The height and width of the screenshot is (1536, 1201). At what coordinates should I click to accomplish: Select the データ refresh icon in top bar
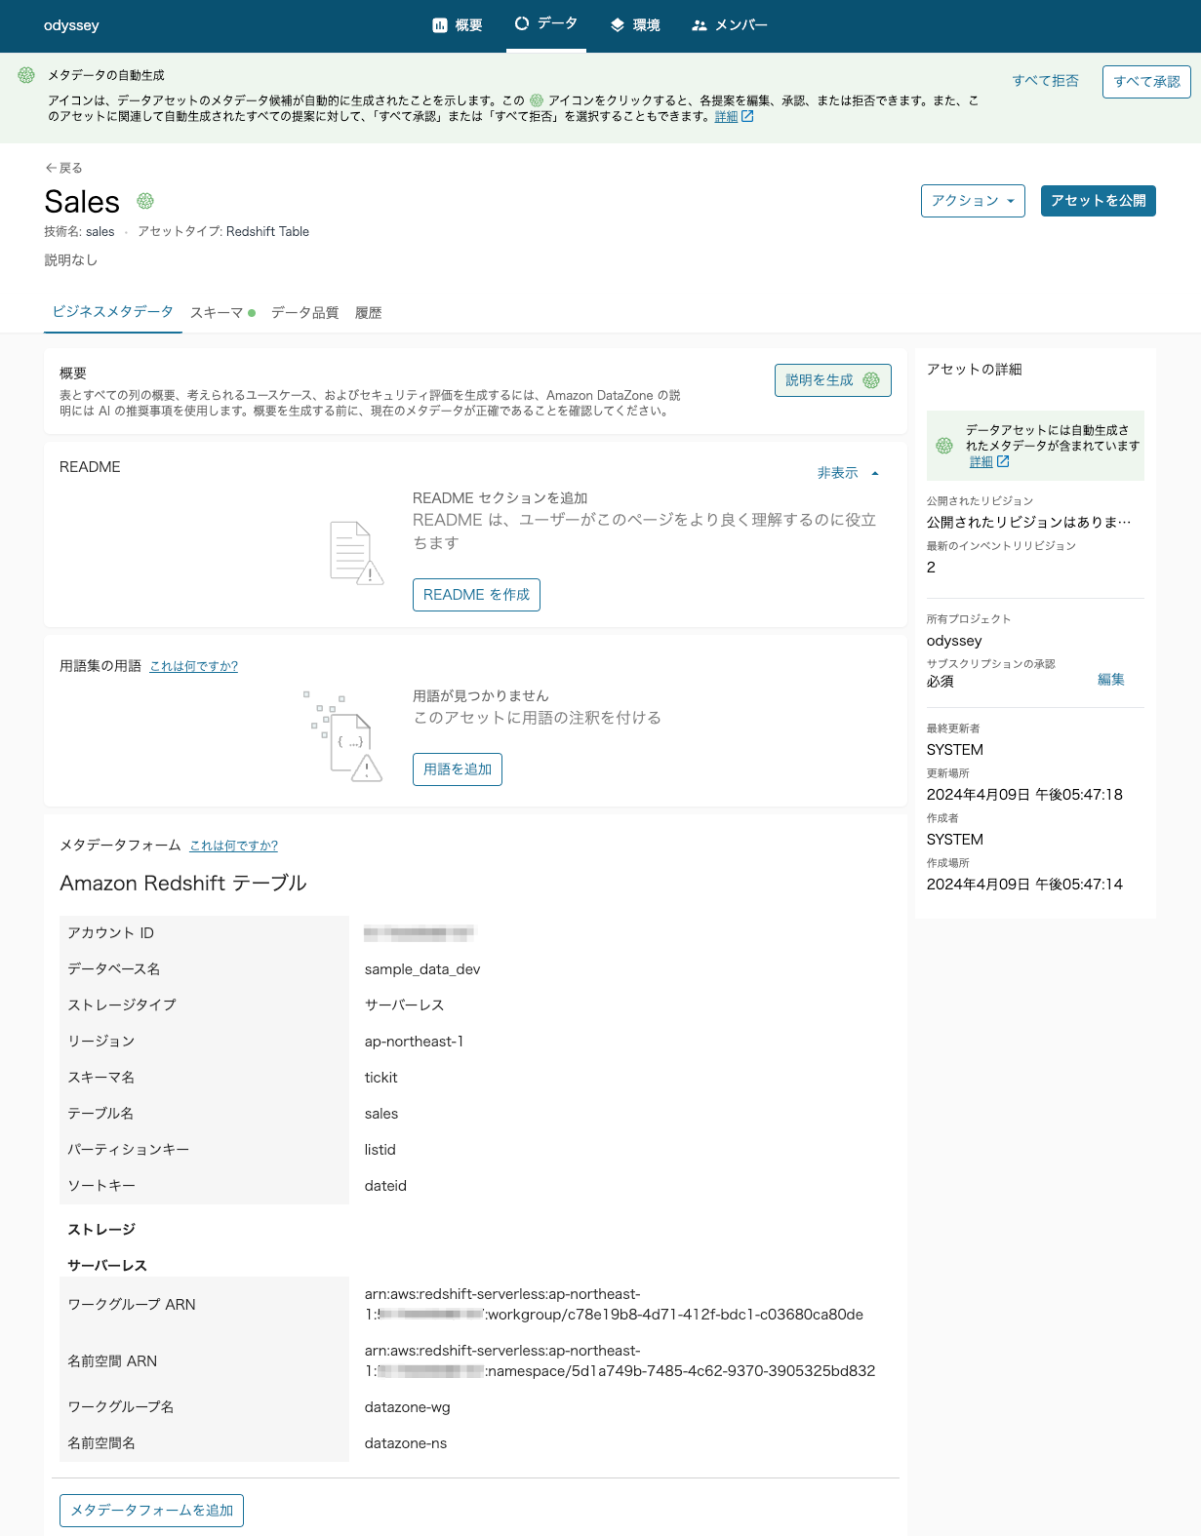521,25
